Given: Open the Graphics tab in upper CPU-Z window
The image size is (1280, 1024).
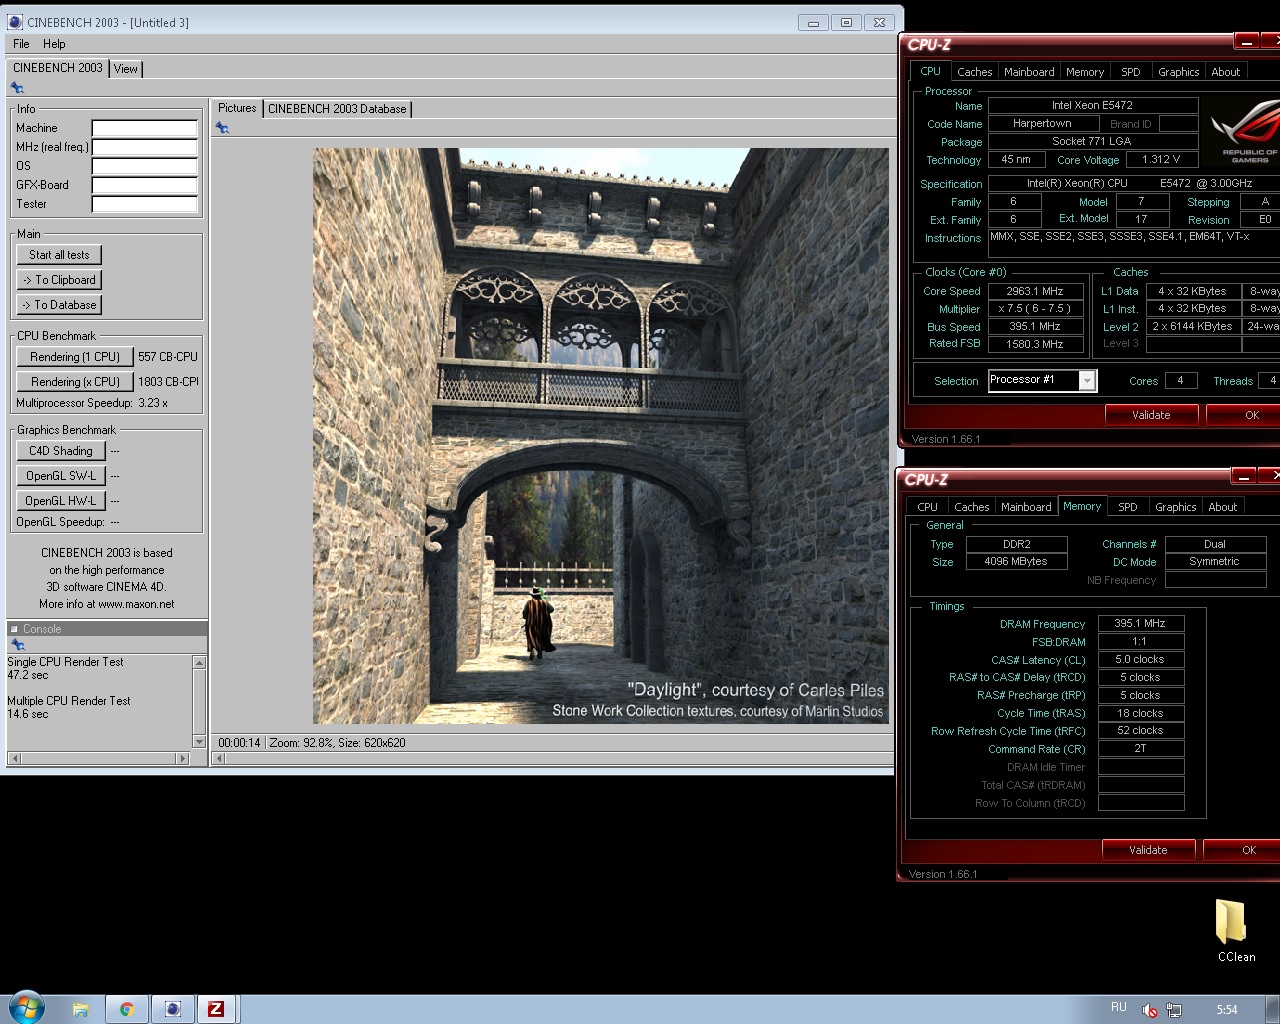Looking at the screenshot, I should [x=1179, y=72].
